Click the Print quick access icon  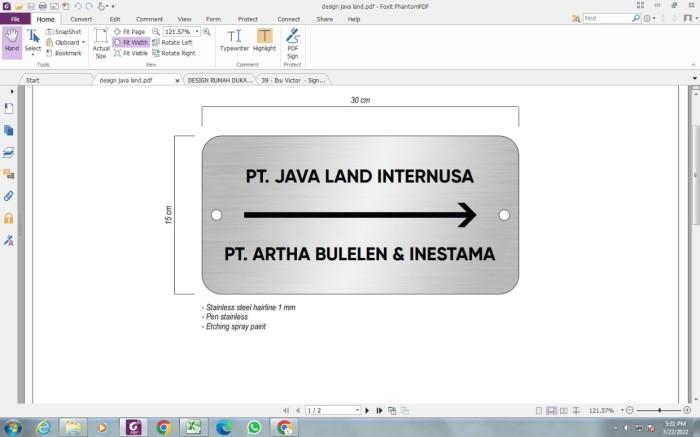42,6
